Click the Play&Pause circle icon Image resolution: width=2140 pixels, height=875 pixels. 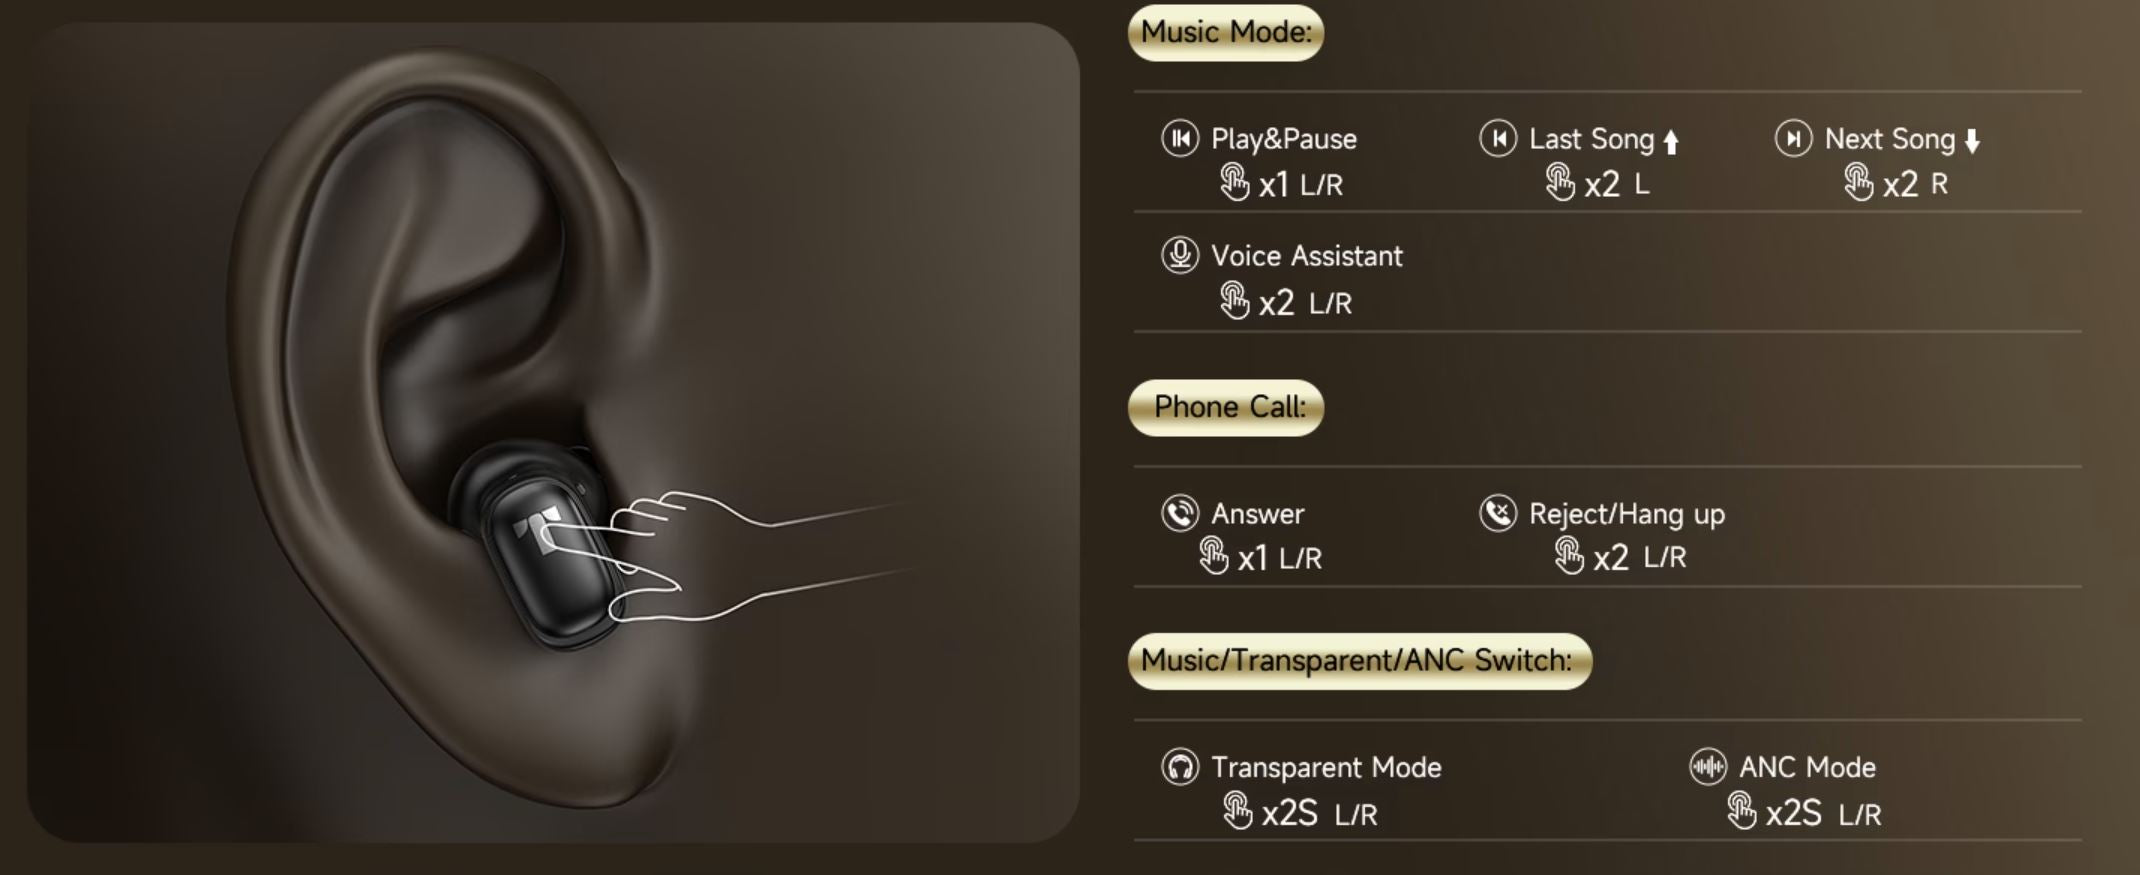click(x=1180, y=138)
